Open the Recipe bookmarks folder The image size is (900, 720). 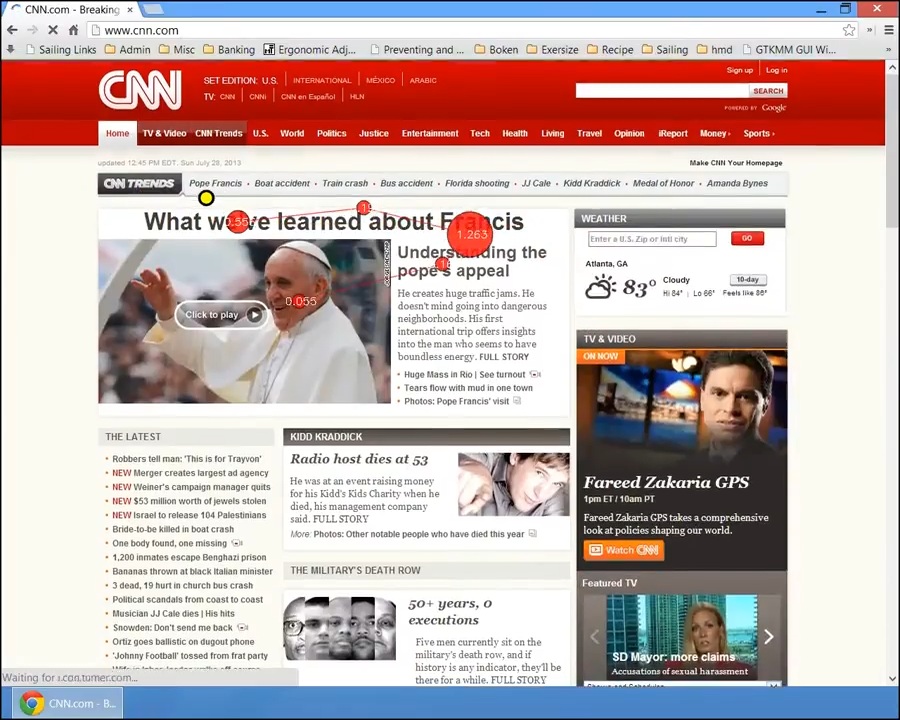[610, 50]
